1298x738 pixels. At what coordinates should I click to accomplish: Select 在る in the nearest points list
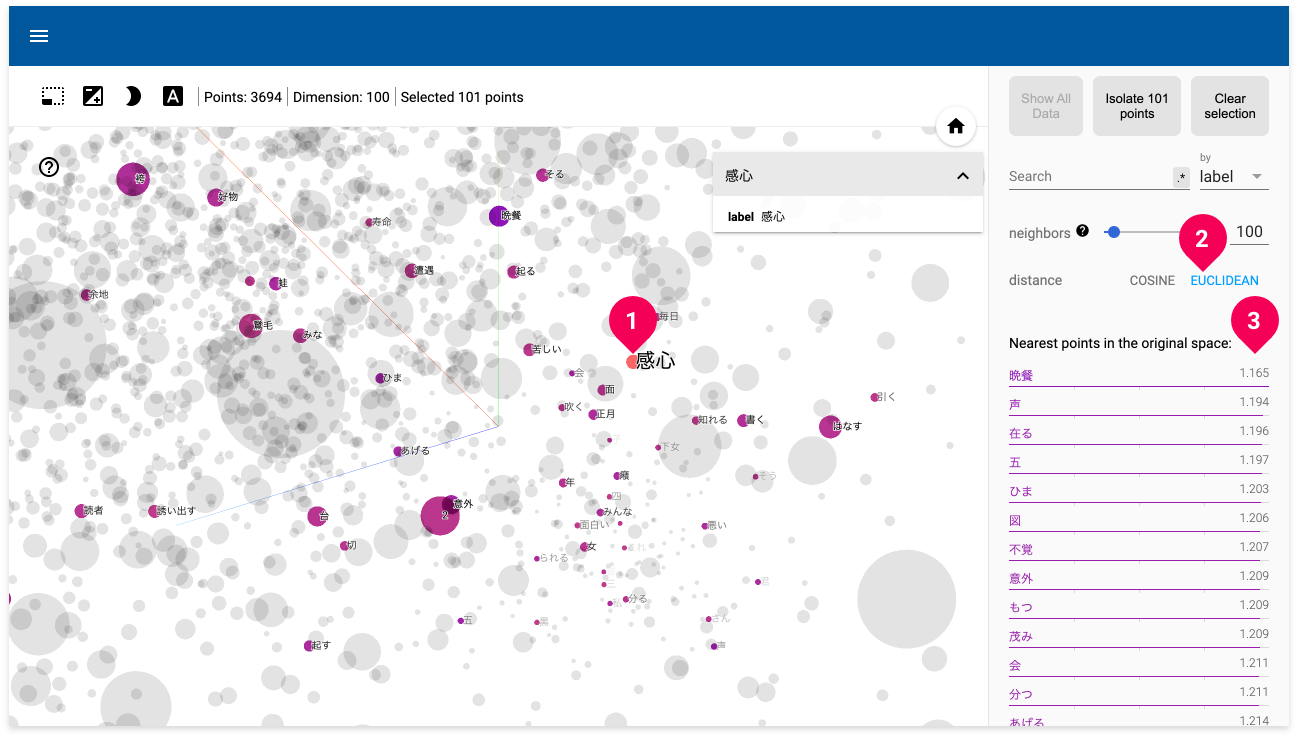coord(1139,433)
